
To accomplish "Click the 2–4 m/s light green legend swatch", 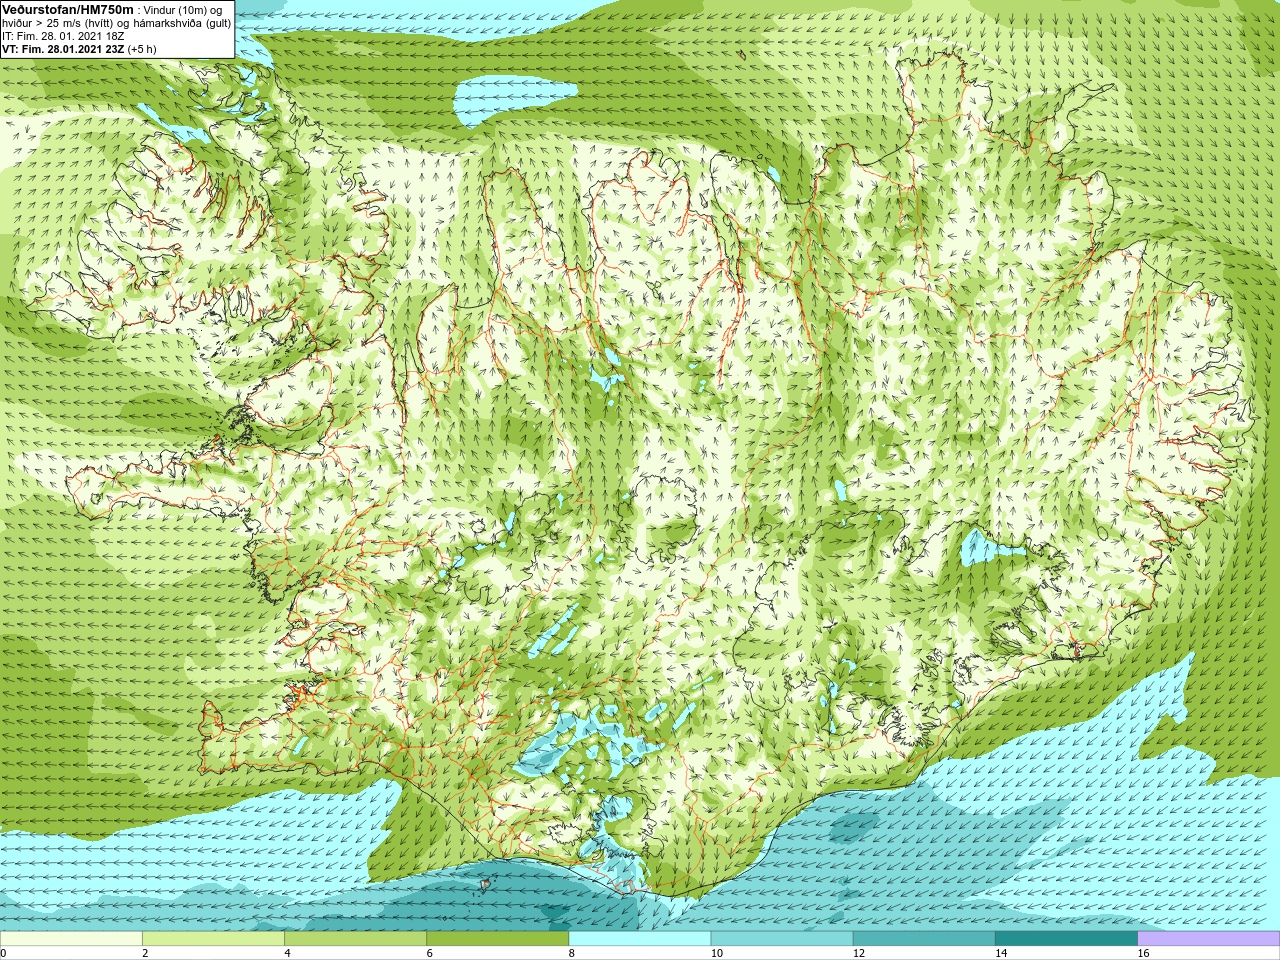I will [x=213, y=939].
